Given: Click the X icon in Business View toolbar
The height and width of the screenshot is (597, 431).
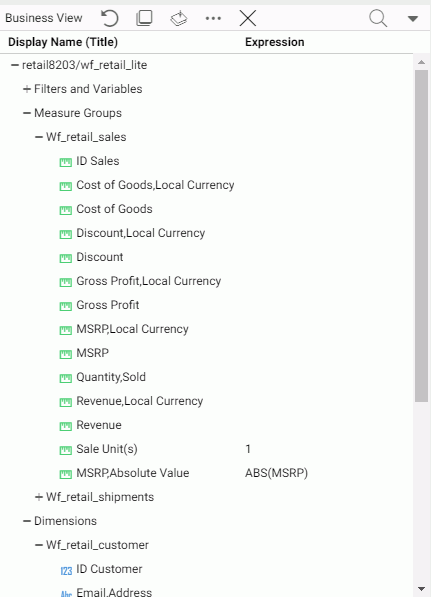Looking at the screenshot, I should 247,18.
